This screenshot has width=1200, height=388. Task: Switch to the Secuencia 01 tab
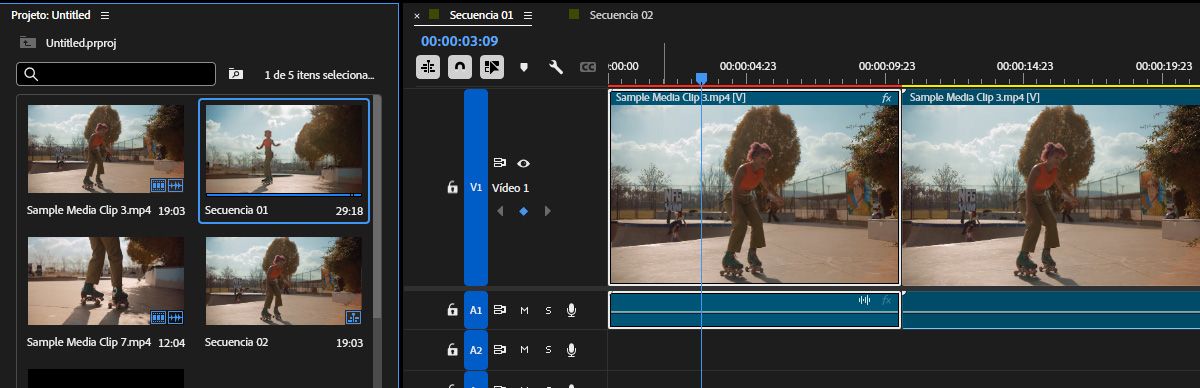481,15
